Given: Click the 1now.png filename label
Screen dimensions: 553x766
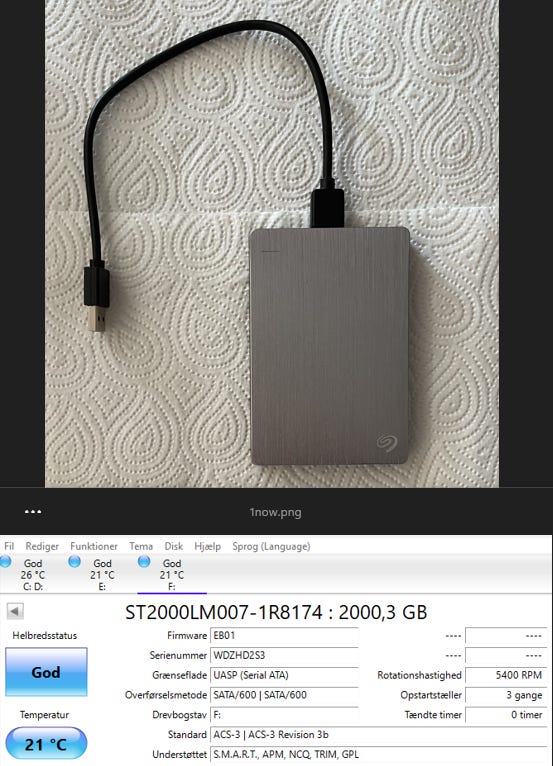Looking at the screenshot, I should [x=276, y=512].
